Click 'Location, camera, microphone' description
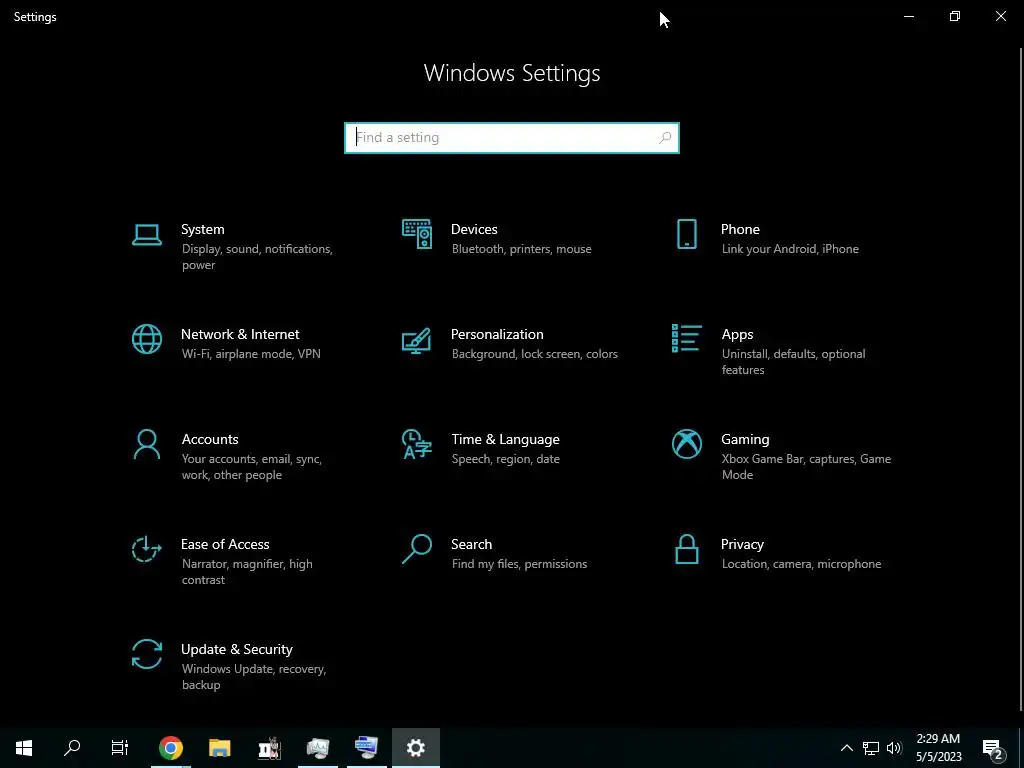 point(801,564)
